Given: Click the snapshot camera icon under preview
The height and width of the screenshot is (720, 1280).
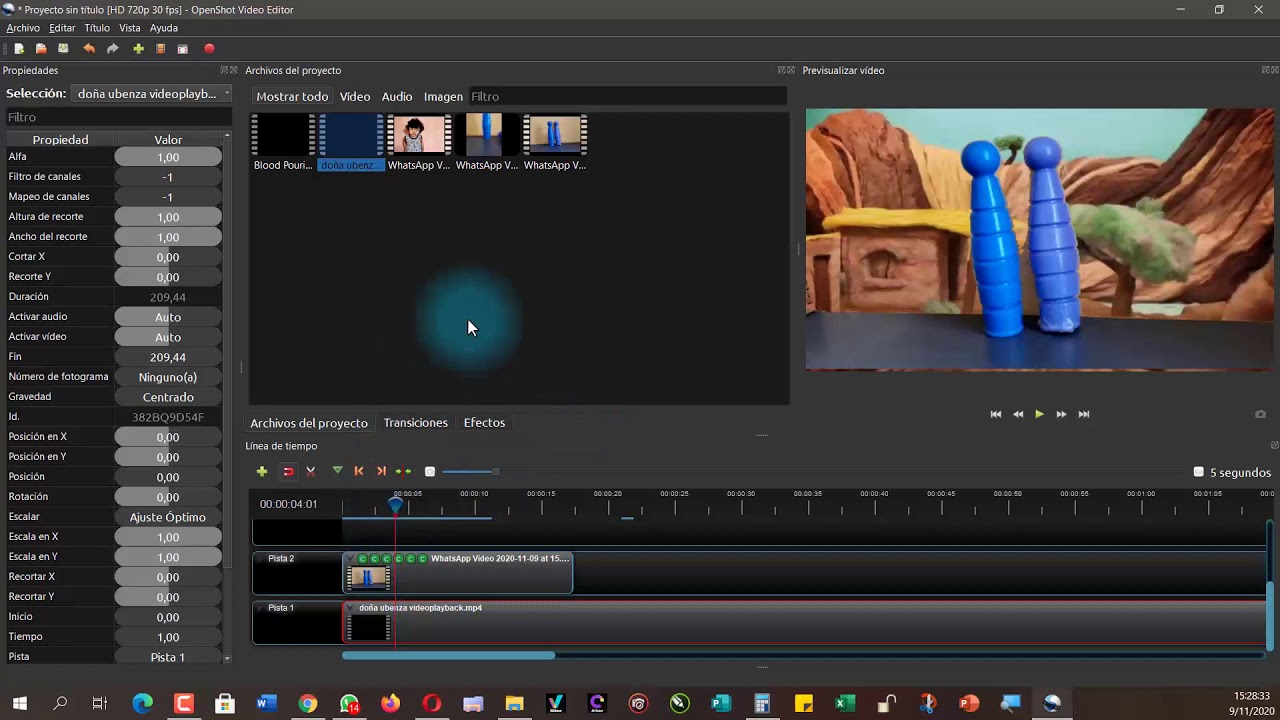Looking at the screenshot, I should click(1260, 414).
